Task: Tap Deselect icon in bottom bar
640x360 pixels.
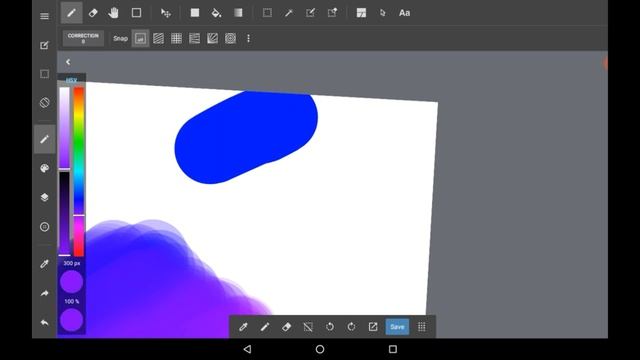Action: pos(308,327)
